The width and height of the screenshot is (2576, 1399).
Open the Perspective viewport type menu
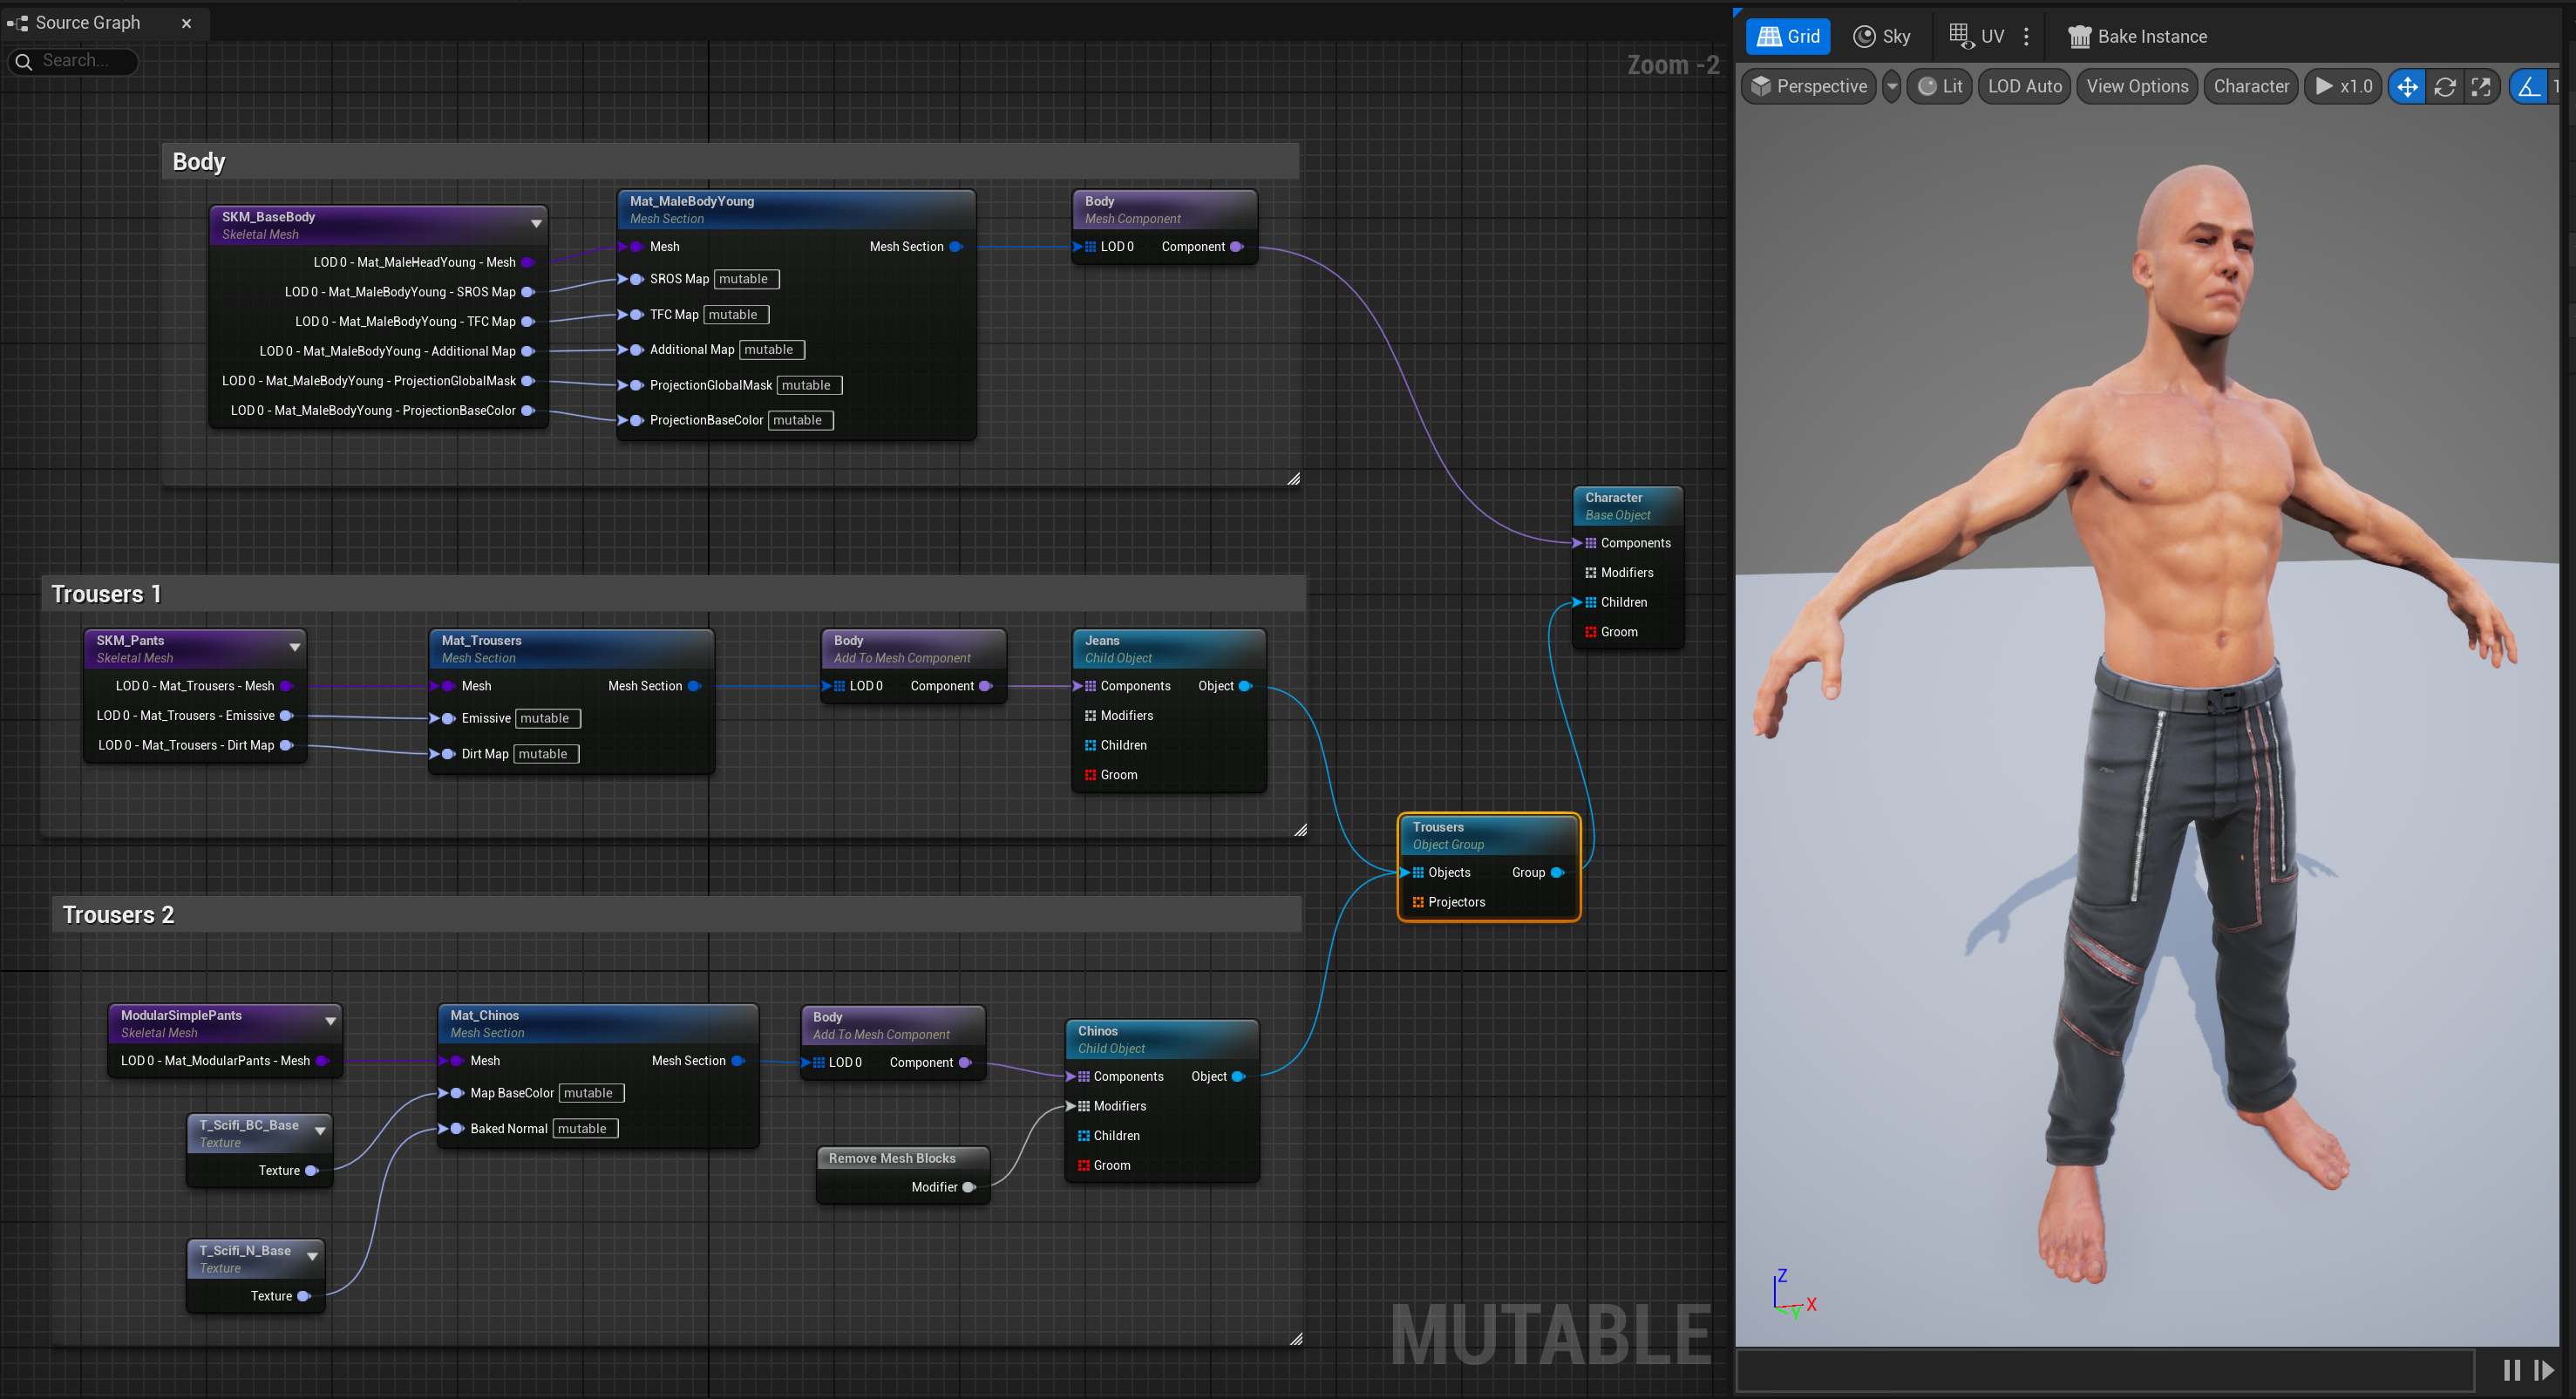[x=1809, y=86]
